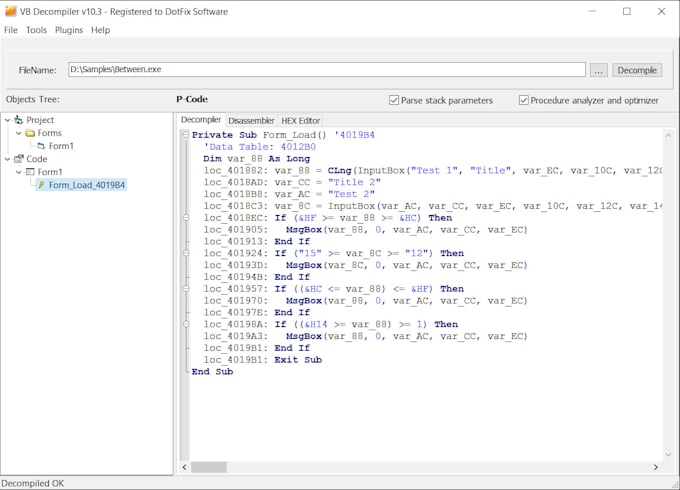Select the Decompiler tab
Viewport: 680px width, 490px height.
pyautogui.click(x=201, y=120)
